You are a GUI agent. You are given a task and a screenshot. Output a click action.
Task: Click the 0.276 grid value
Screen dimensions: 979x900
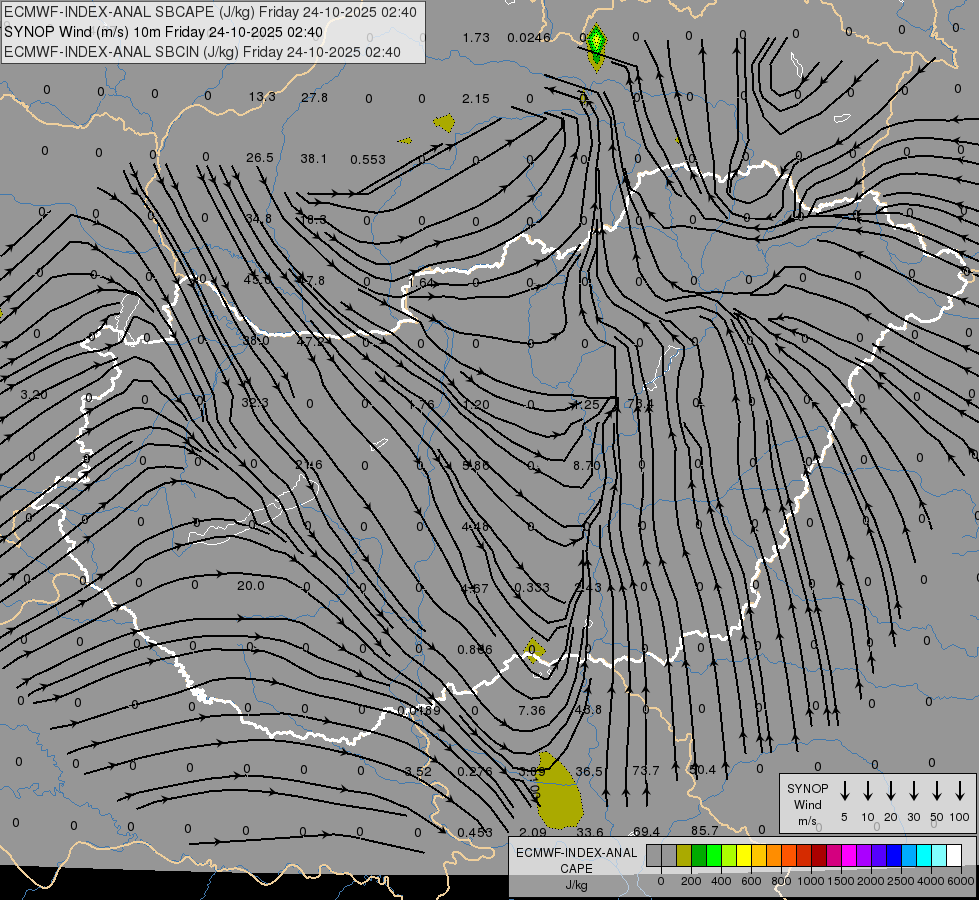475,771
